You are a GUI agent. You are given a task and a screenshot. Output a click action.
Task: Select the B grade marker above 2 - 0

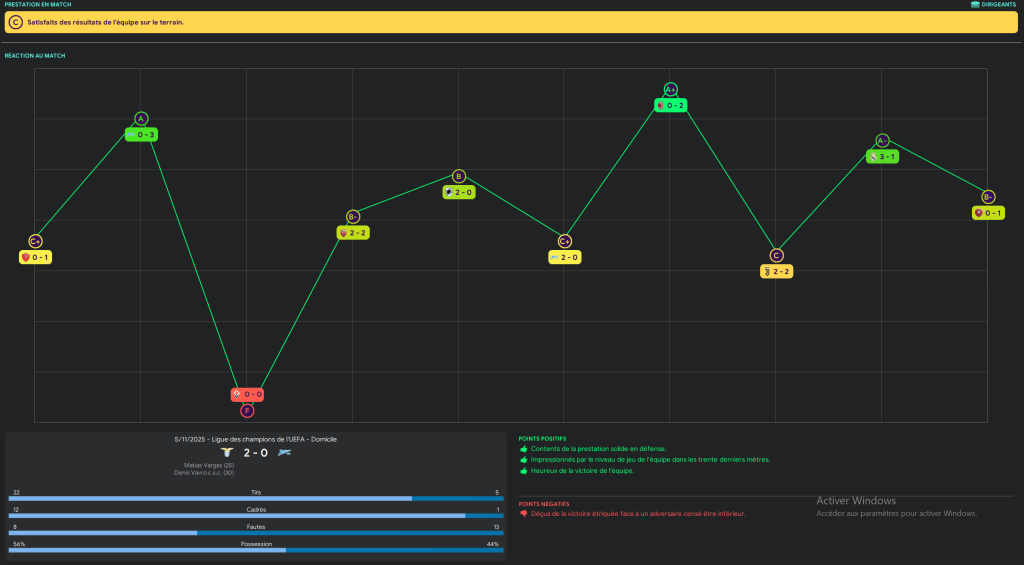click(459, 176)
